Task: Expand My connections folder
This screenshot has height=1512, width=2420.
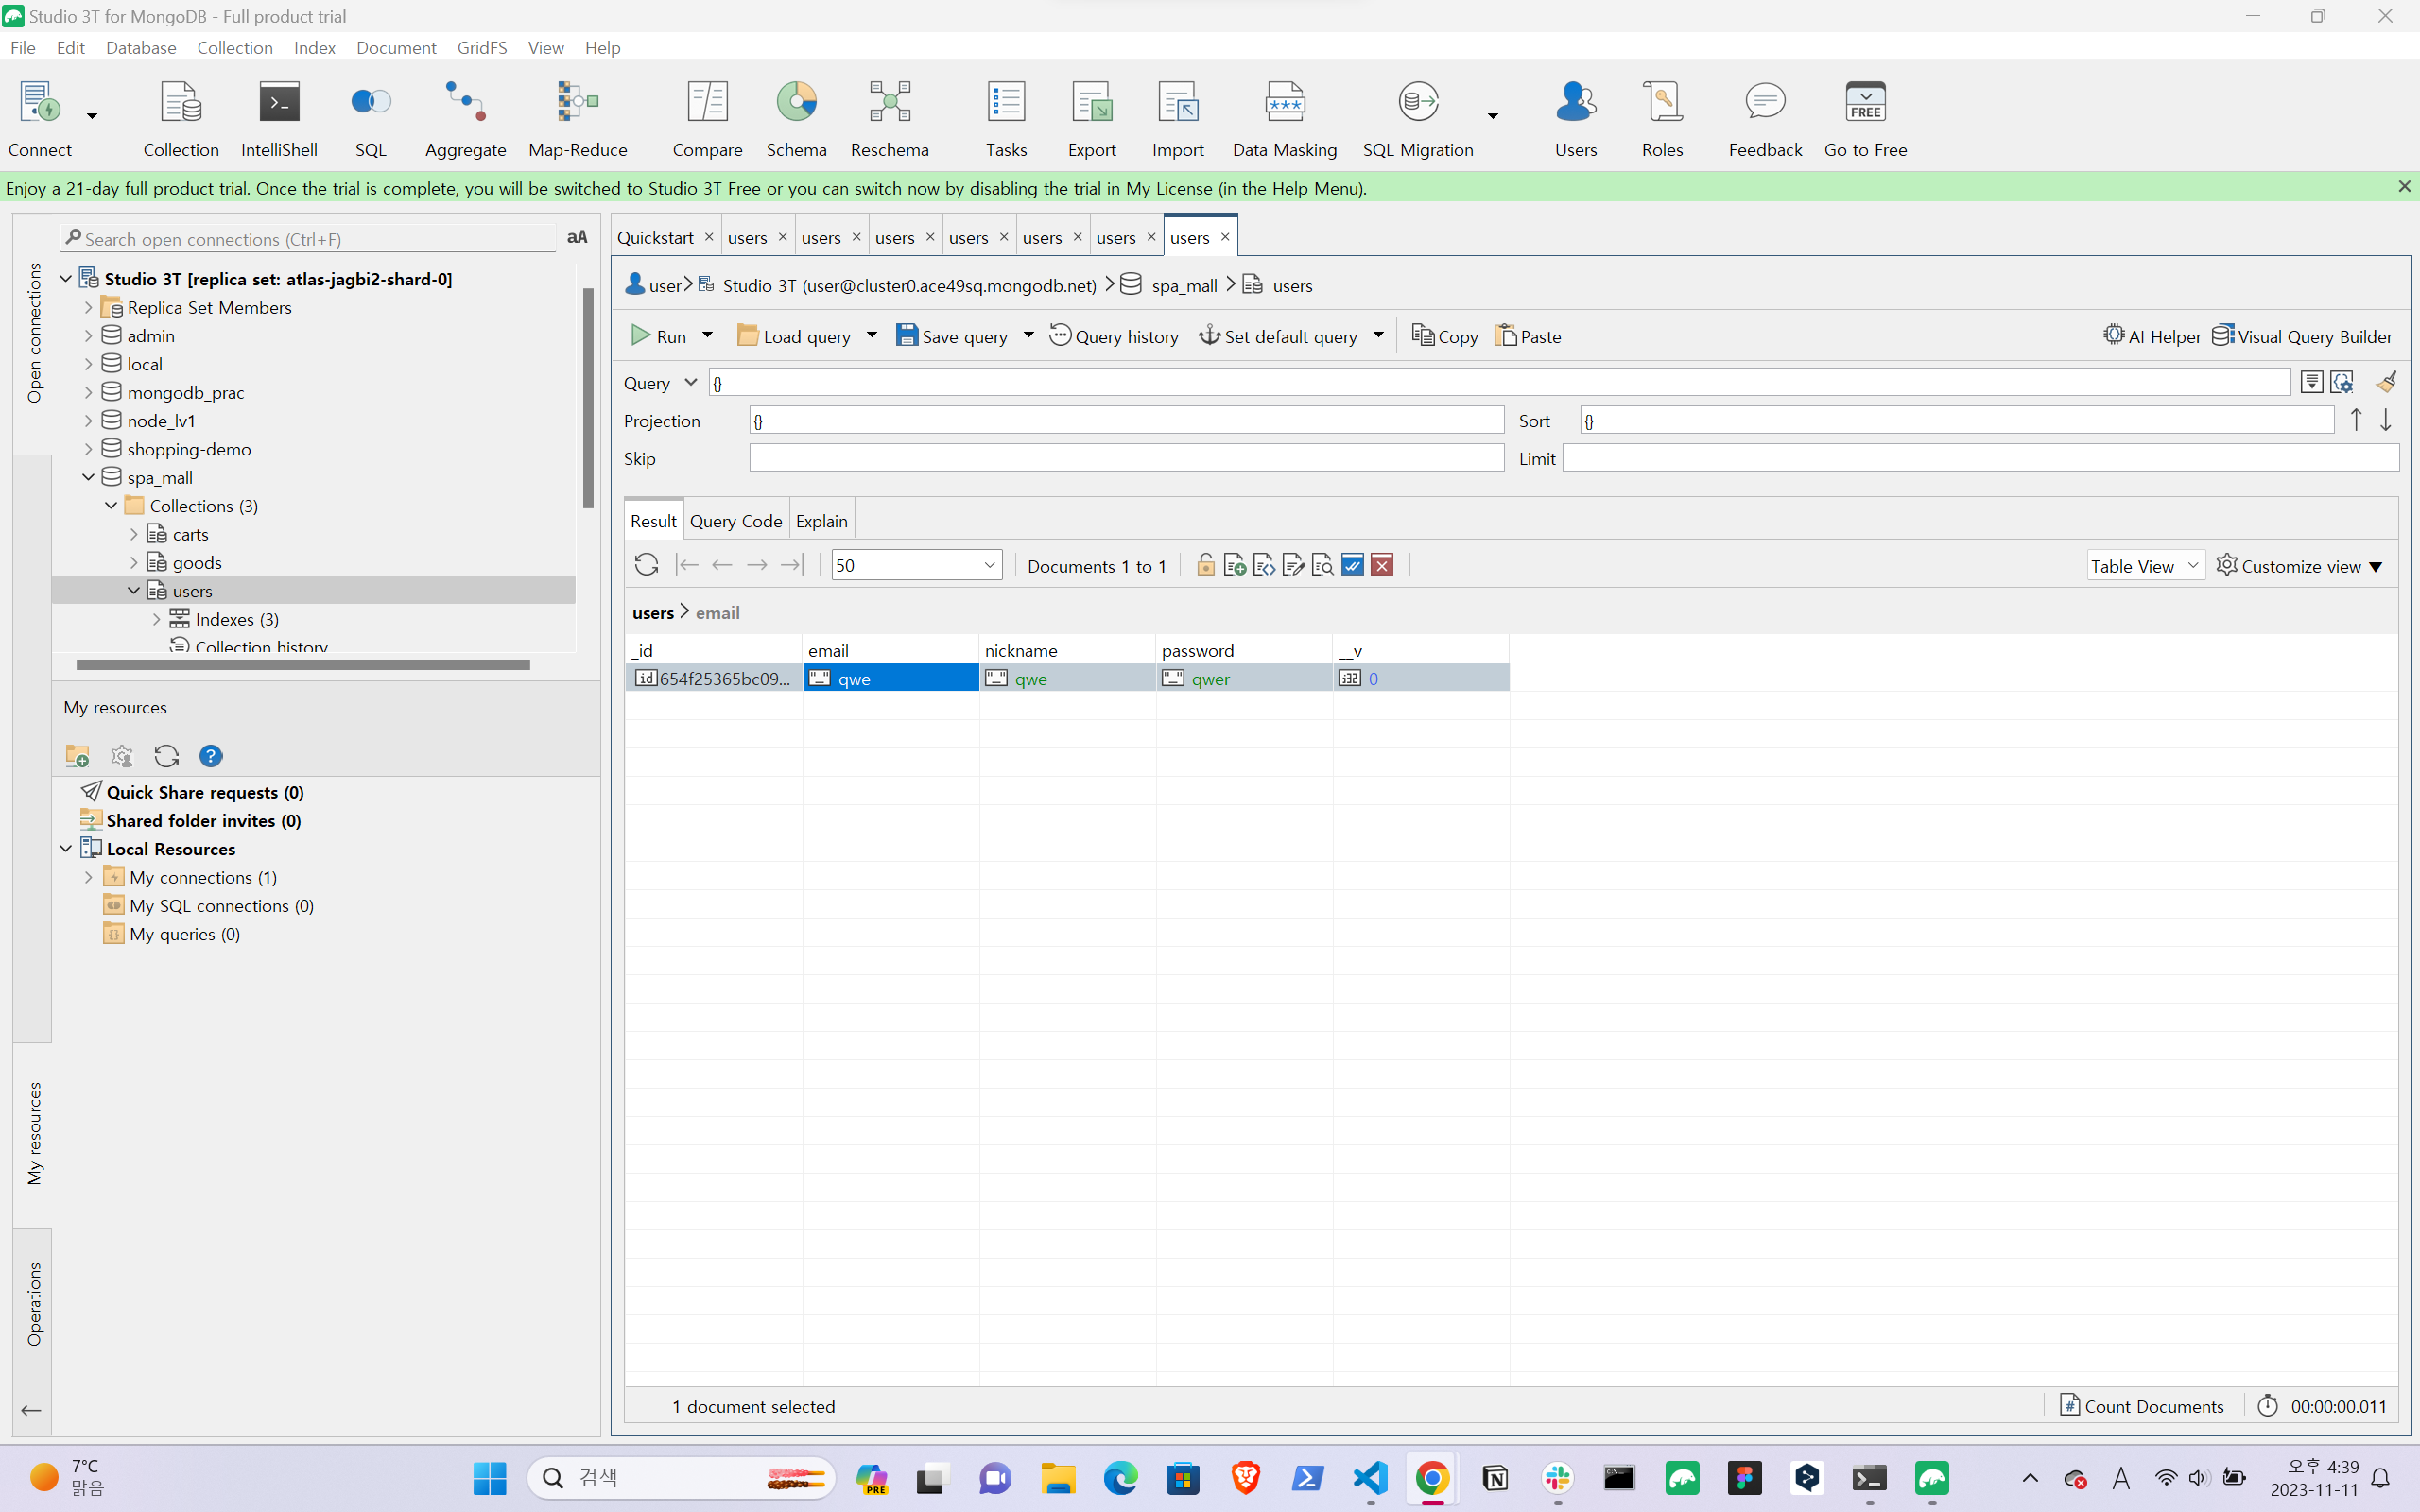Action: [89, 877]
